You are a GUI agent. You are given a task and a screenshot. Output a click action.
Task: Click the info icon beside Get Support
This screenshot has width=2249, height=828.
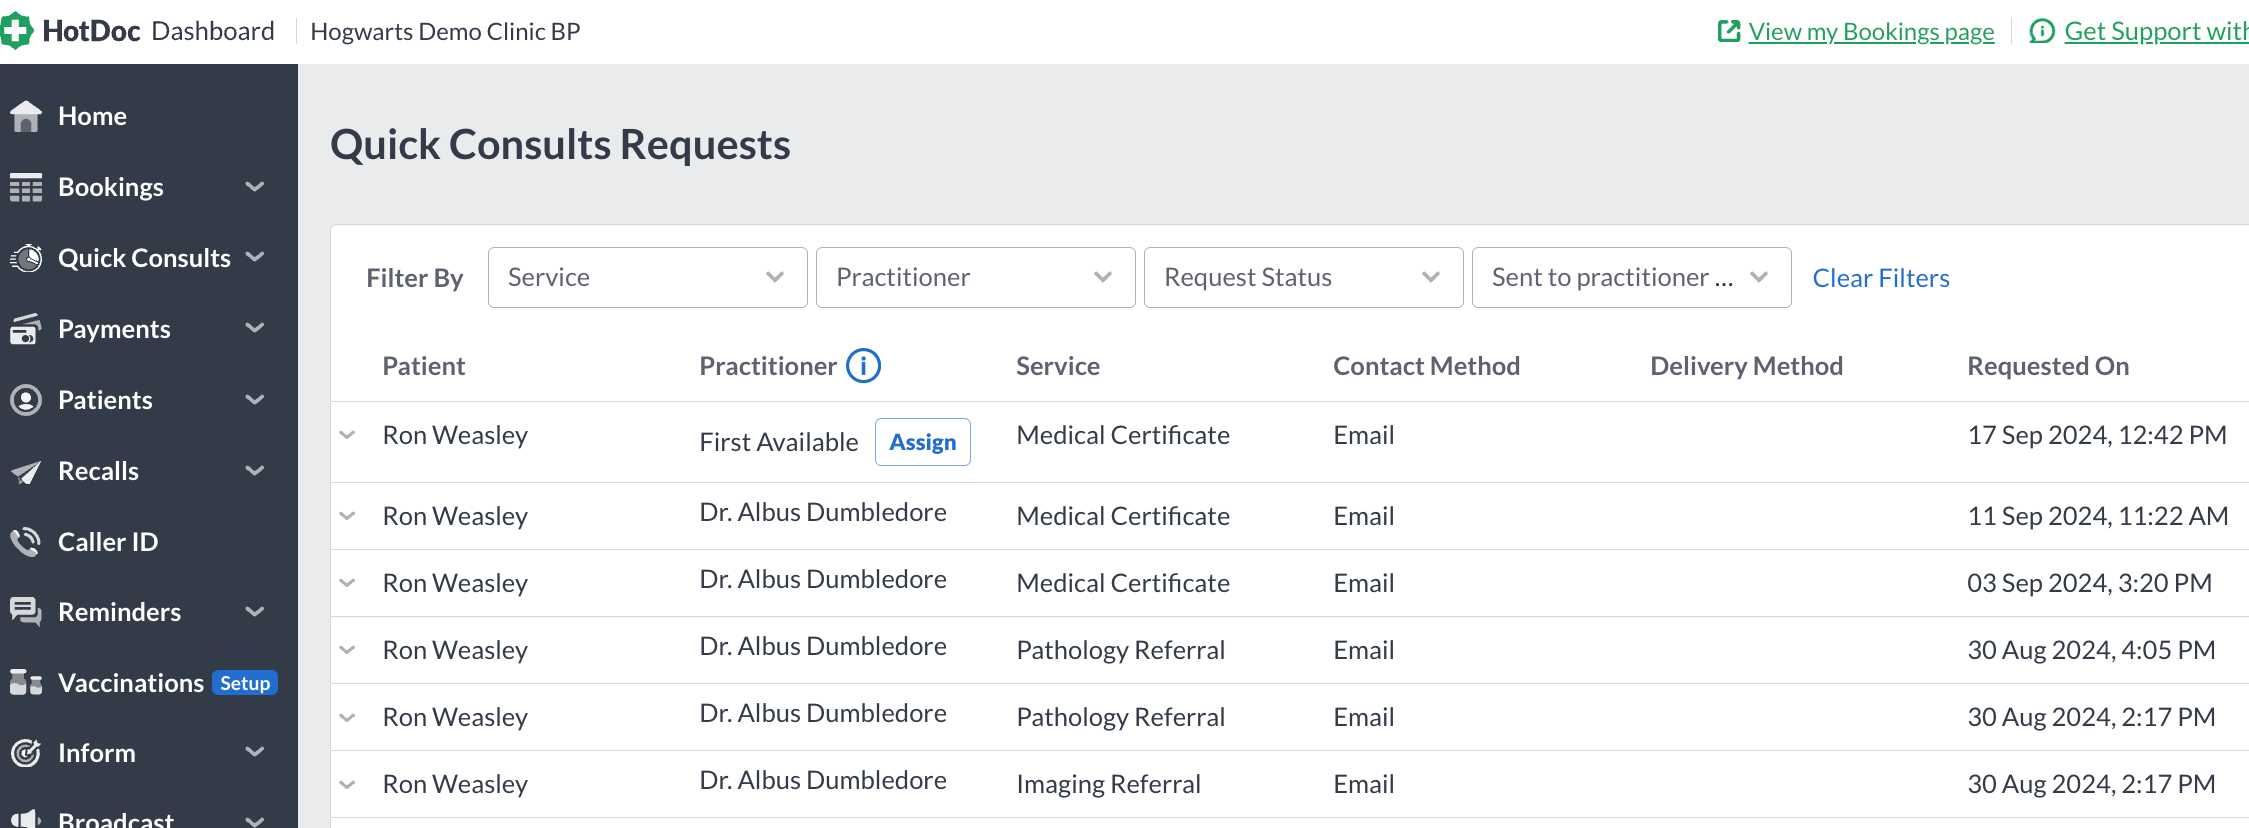click(2042, 31)
